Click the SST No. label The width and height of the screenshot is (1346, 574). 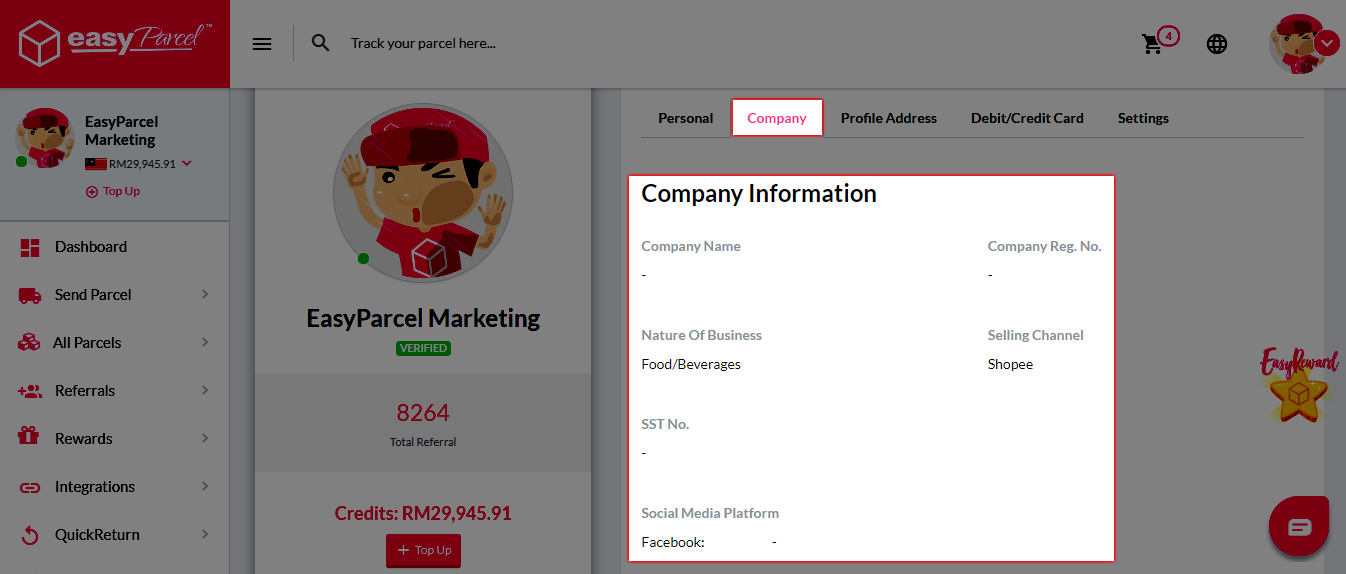click(x=665, y=424)
